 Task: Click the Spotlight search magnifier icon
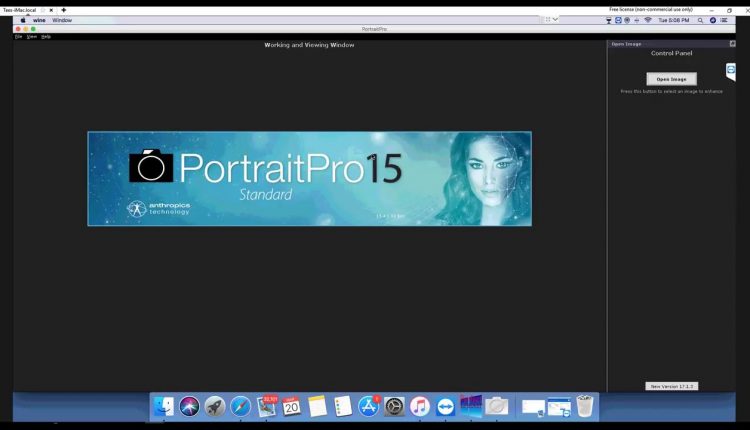tap(700, 20)
